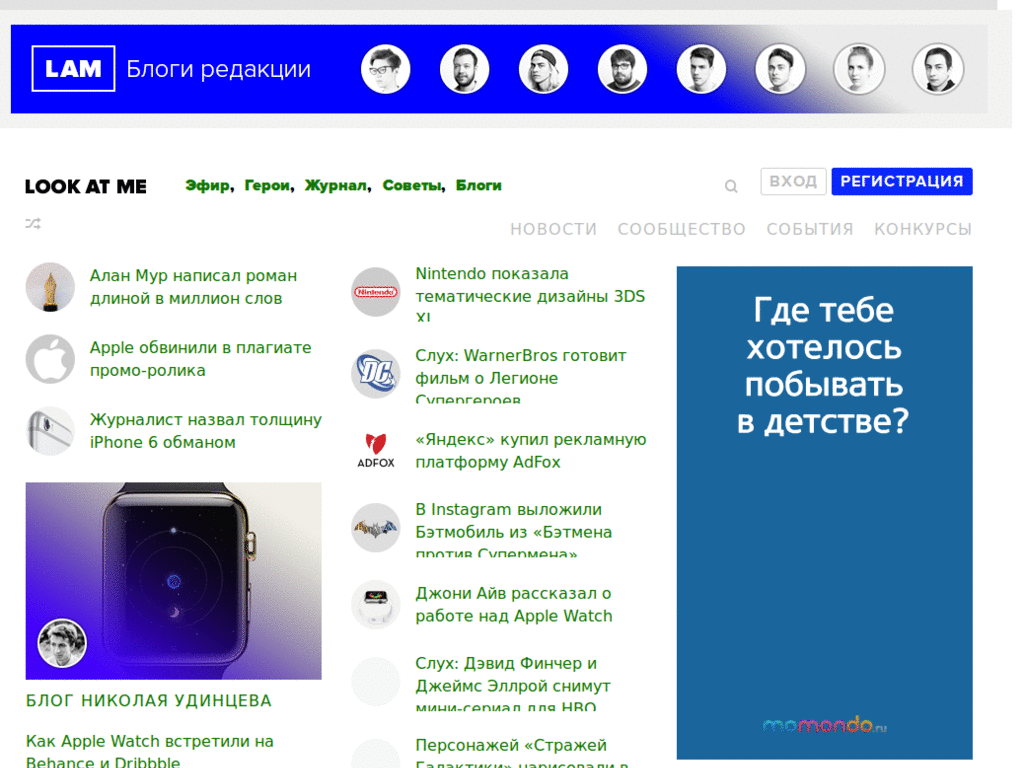
Task: Open the seventh editor avatar (woman)
Action: click(859, 69)
